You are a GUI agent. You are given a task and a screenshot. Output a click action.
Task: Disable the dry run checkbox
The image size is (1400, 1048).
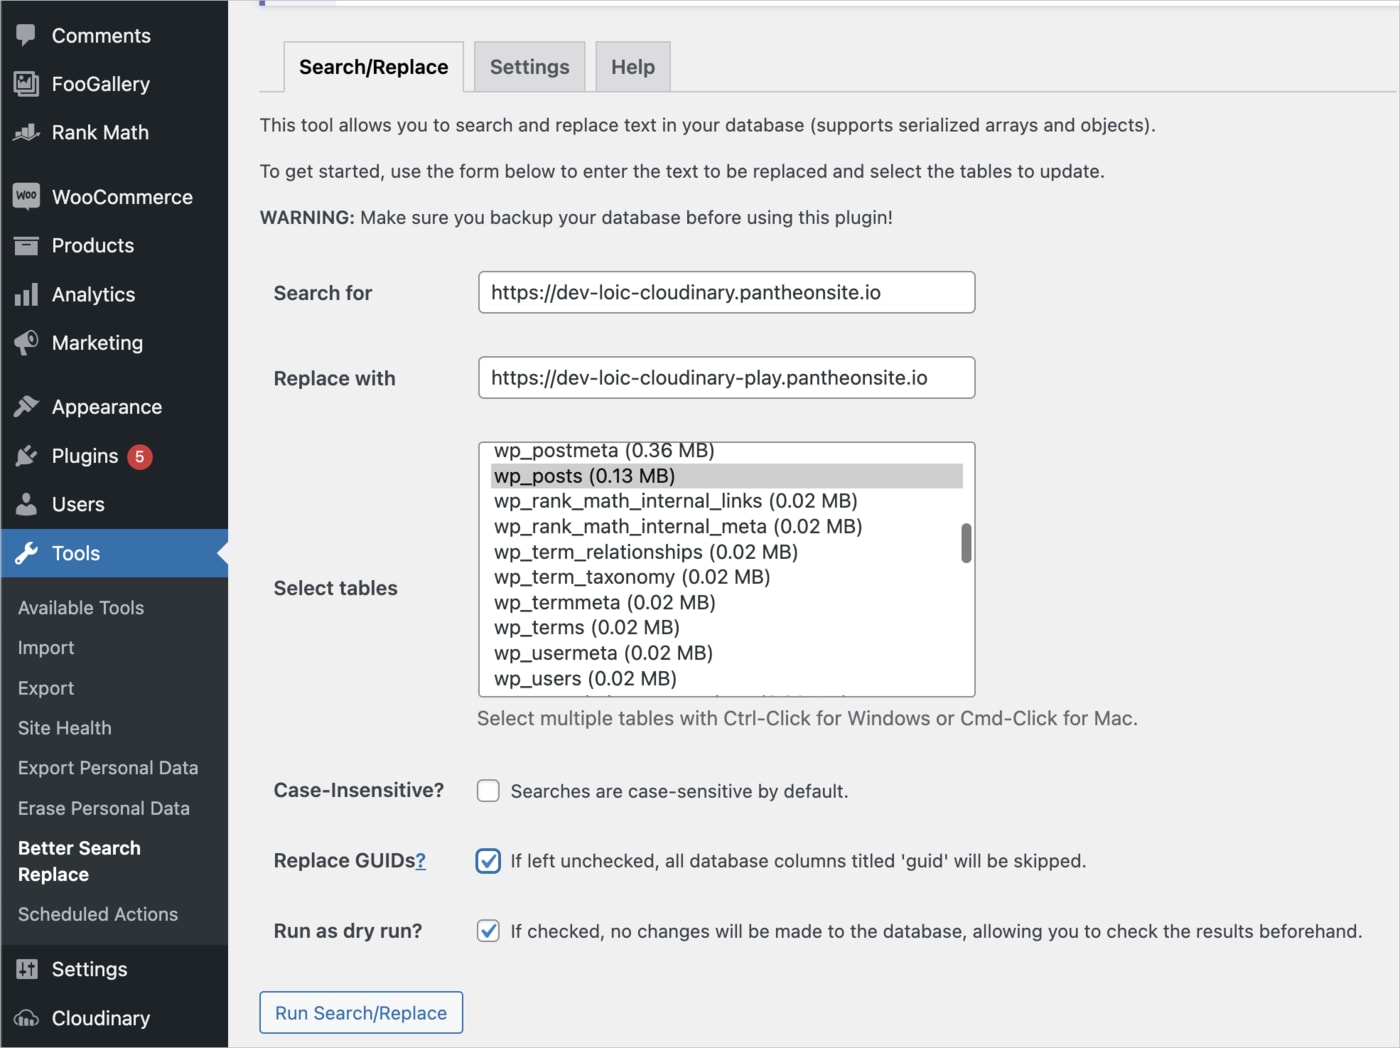(x=488, y=931)
